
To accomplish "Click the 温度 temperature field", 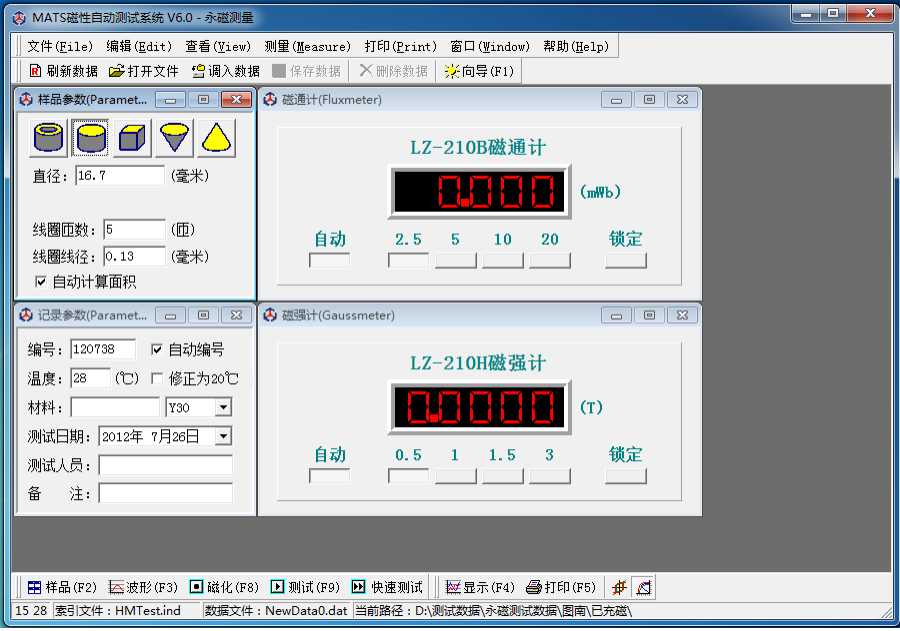I will point(90,378).
